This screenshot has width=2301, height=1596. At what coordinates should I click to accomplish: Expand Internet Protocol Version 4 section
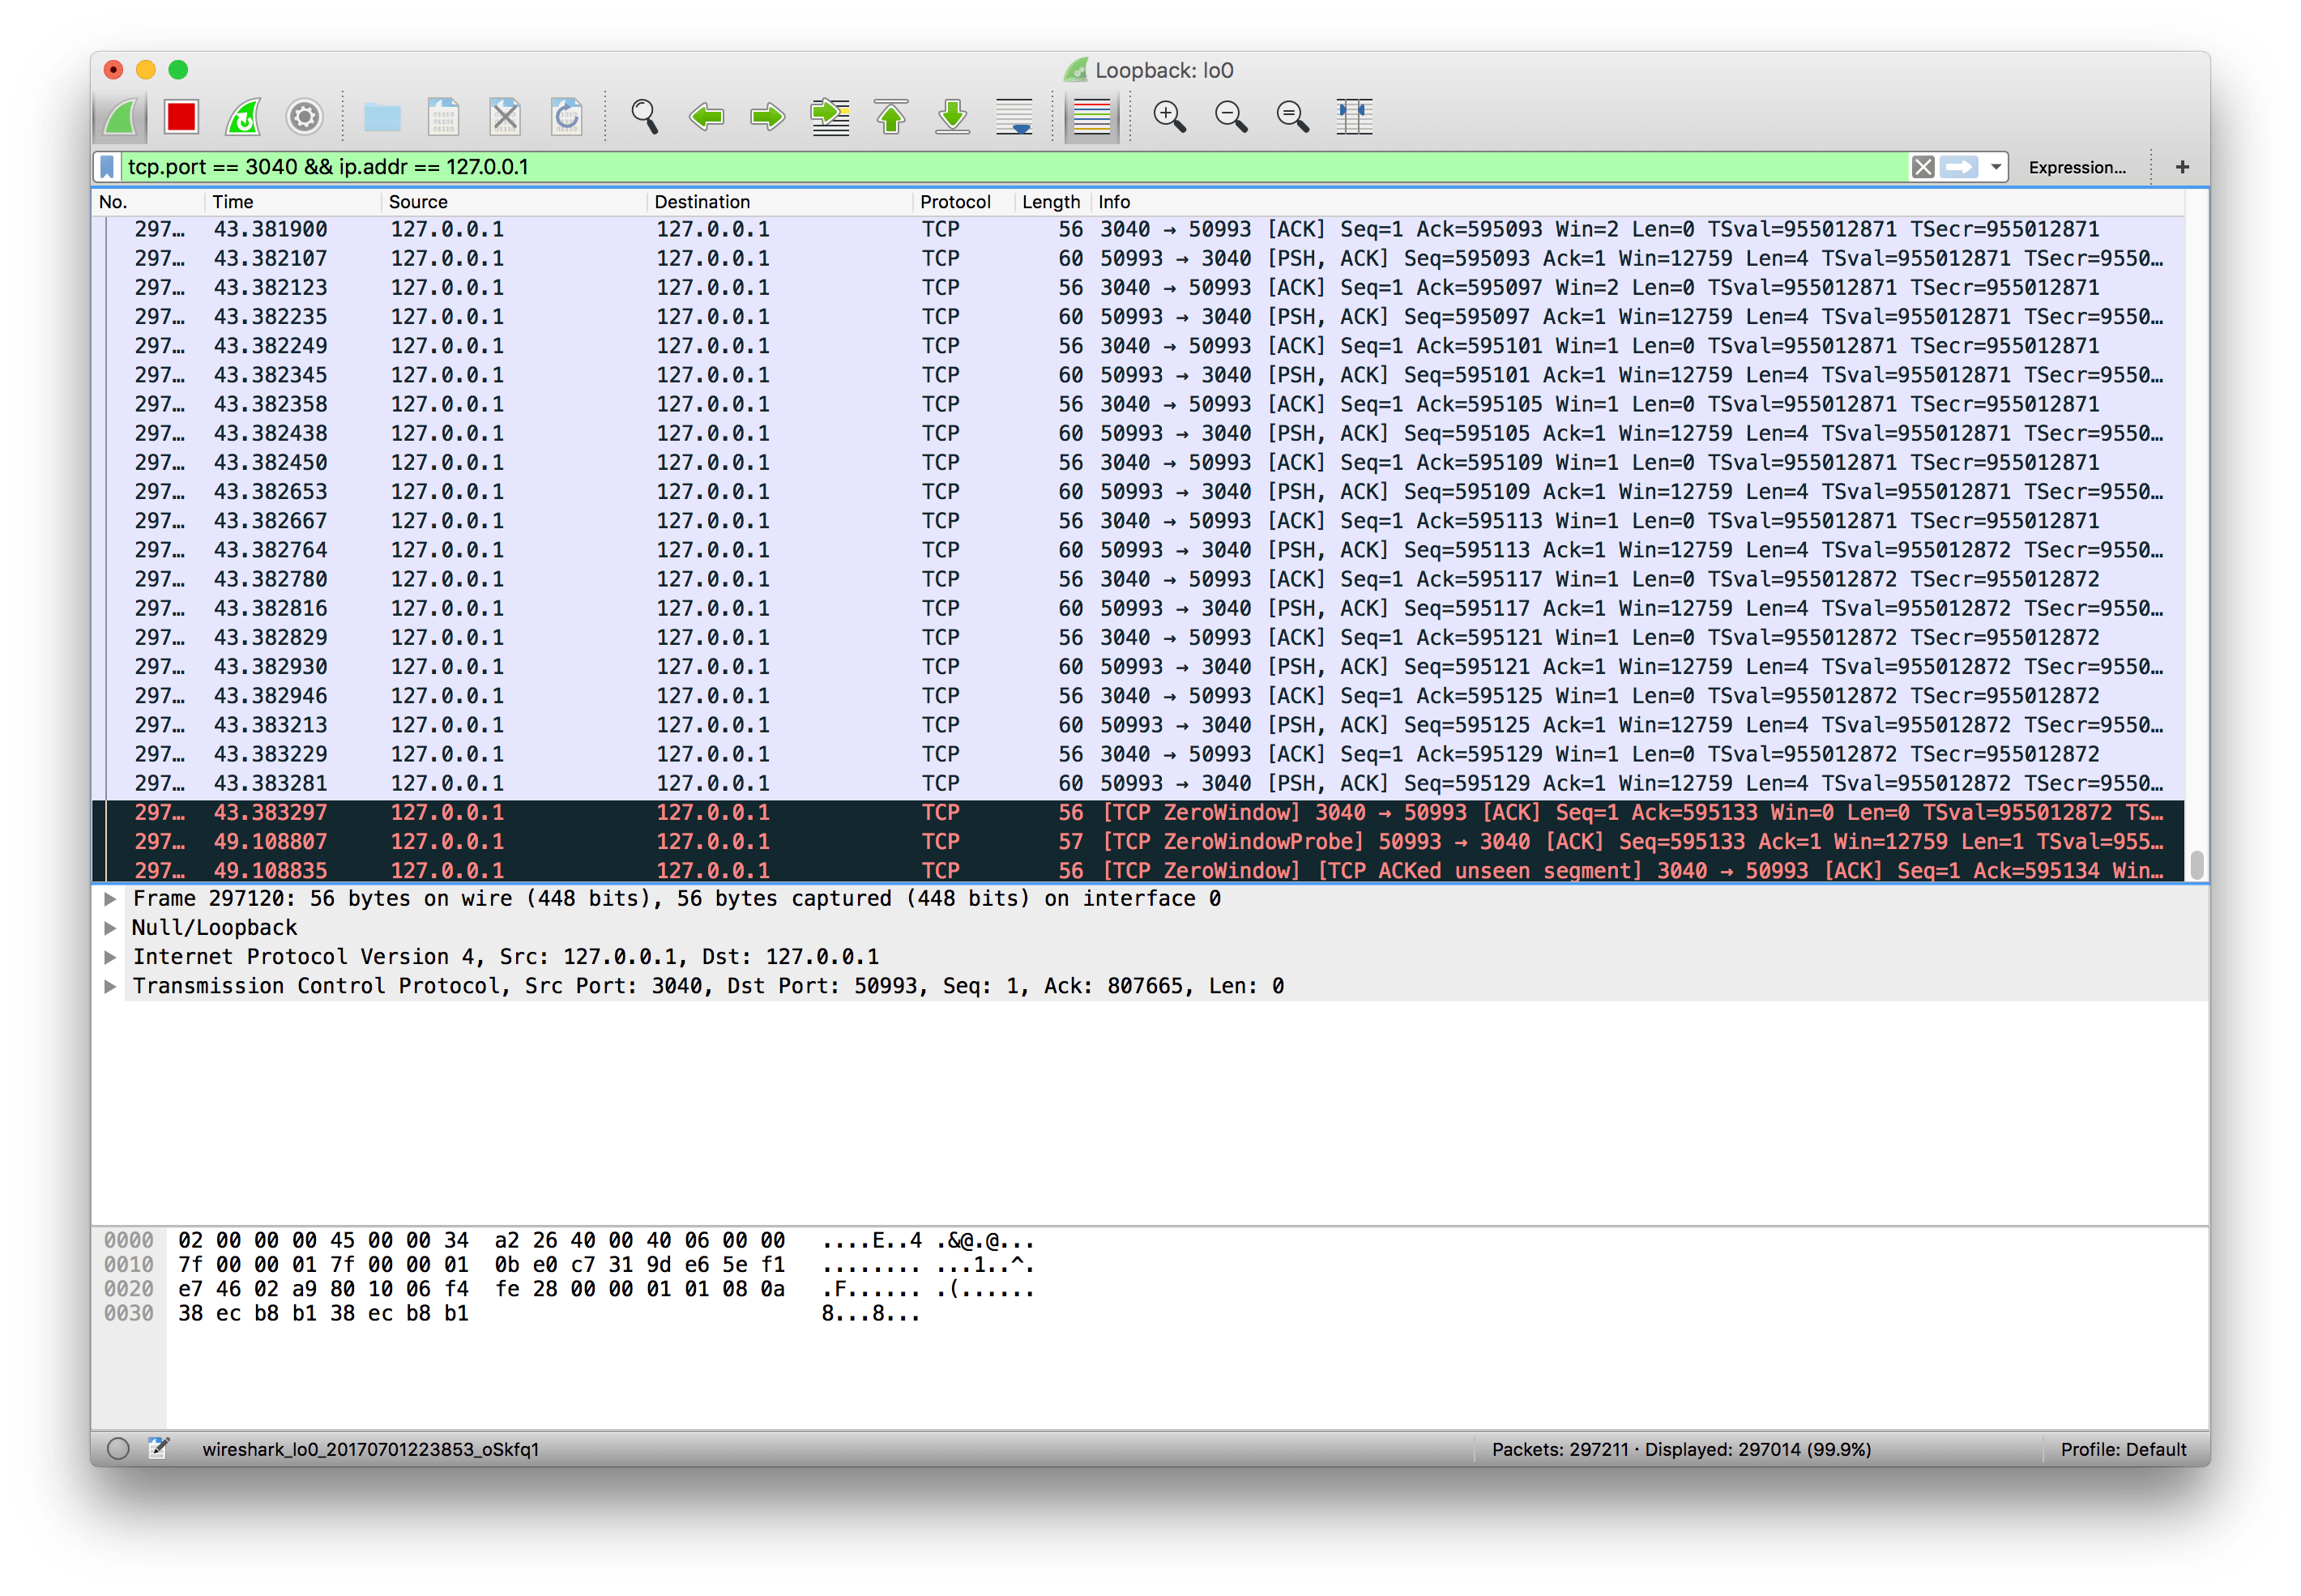[x=110, y=957]
